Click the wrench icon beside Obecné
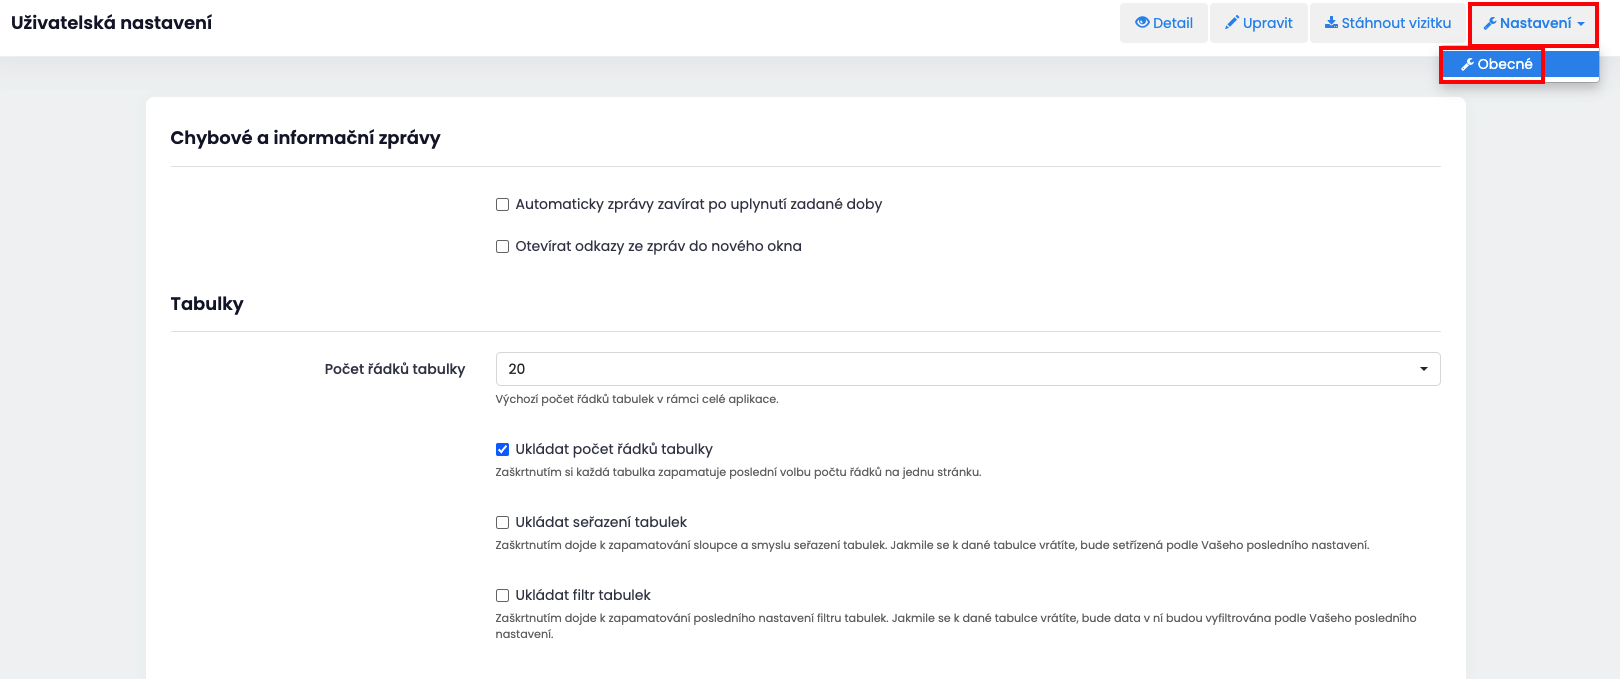 tap(1467, 64)
